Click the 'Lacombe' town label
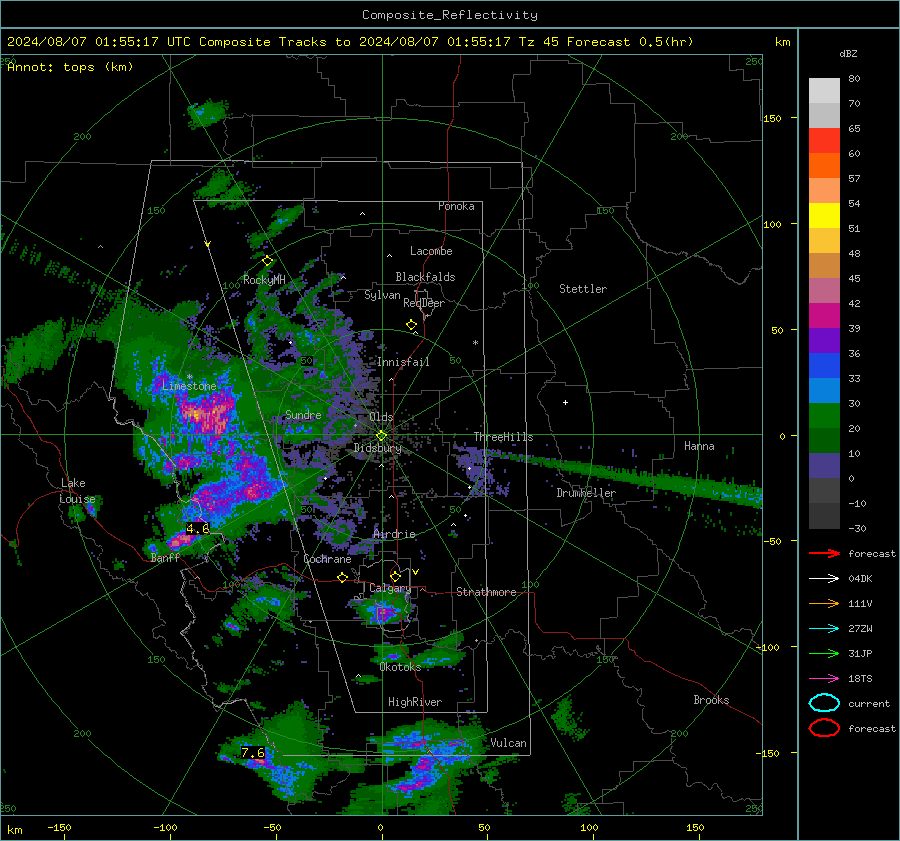The image size is (900, 841). 431,251
